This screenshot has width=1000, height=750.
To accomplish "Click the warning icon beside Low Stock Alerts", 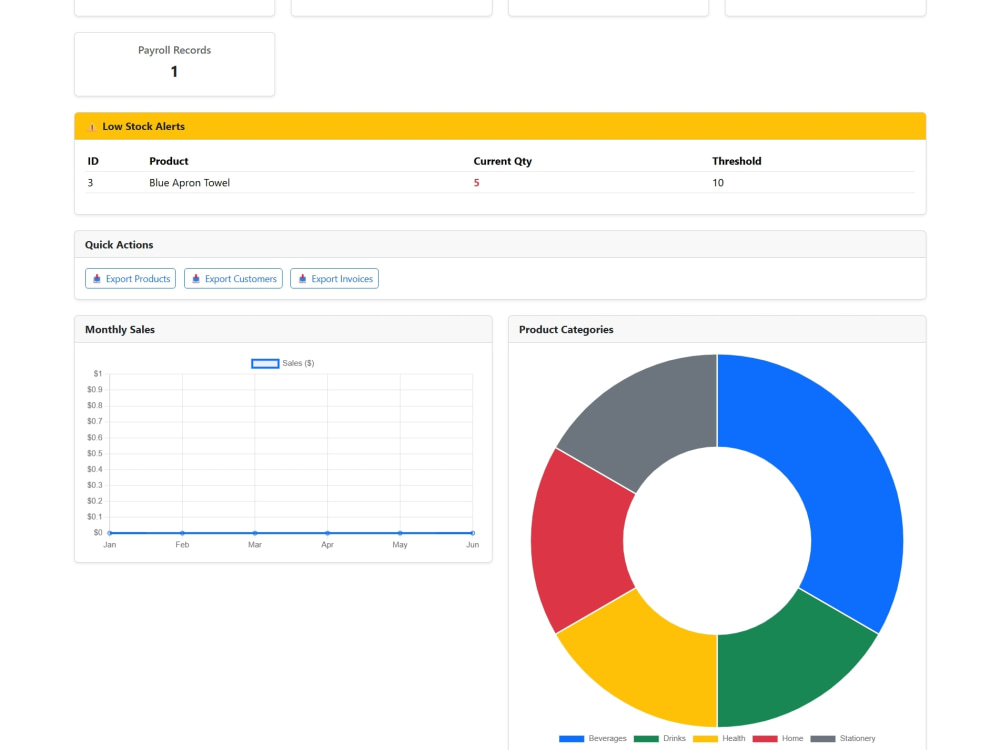I will [x=92, y=127].
